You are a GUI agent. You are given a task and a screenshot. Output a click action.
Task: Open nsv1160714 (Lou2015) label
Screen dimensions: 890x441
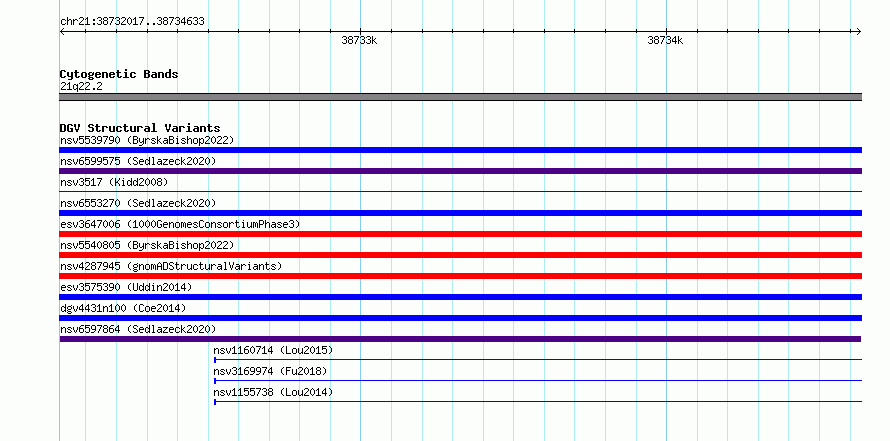[x=273, y=350]
